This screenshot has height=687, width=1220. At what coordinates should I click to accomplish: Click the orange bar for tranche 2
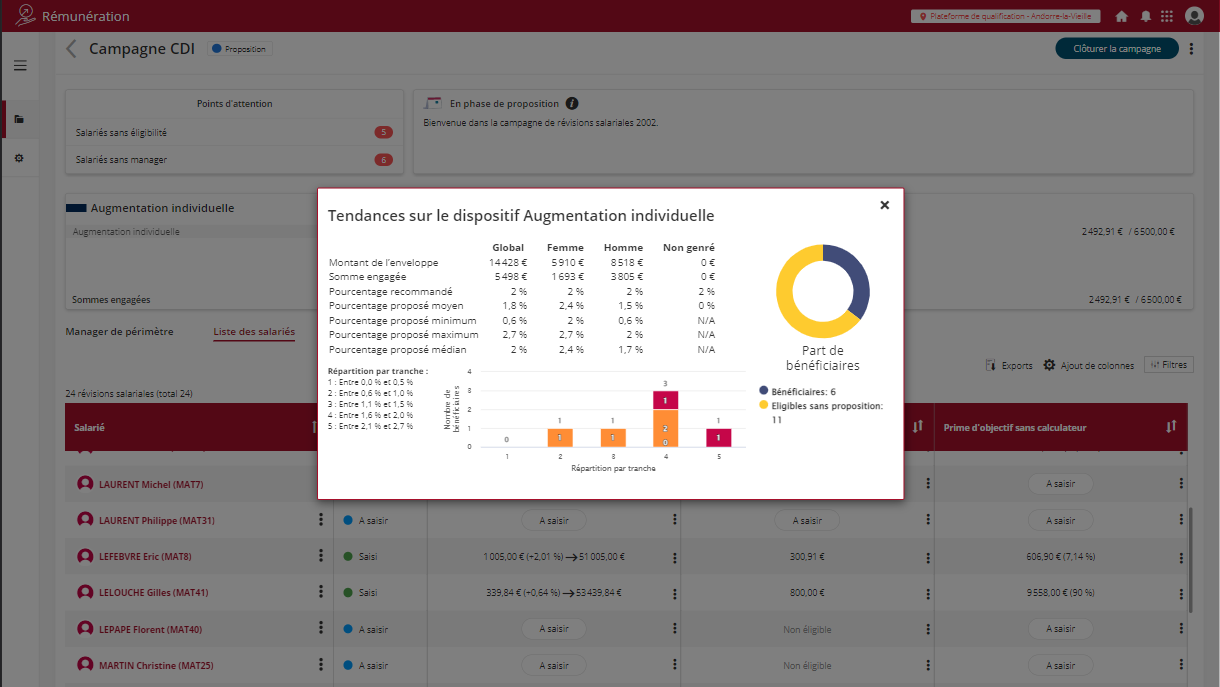tap(560, 437)
